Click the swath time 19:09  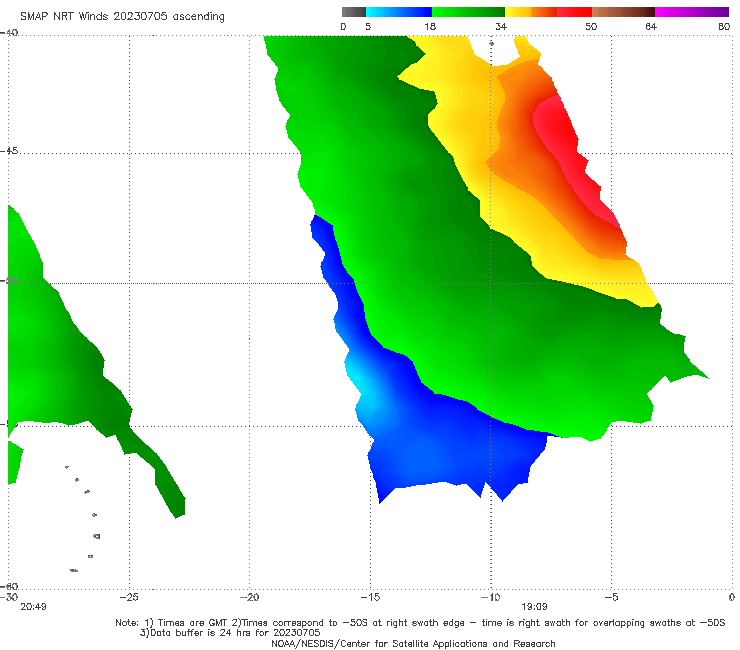click(x=534, y=607)
